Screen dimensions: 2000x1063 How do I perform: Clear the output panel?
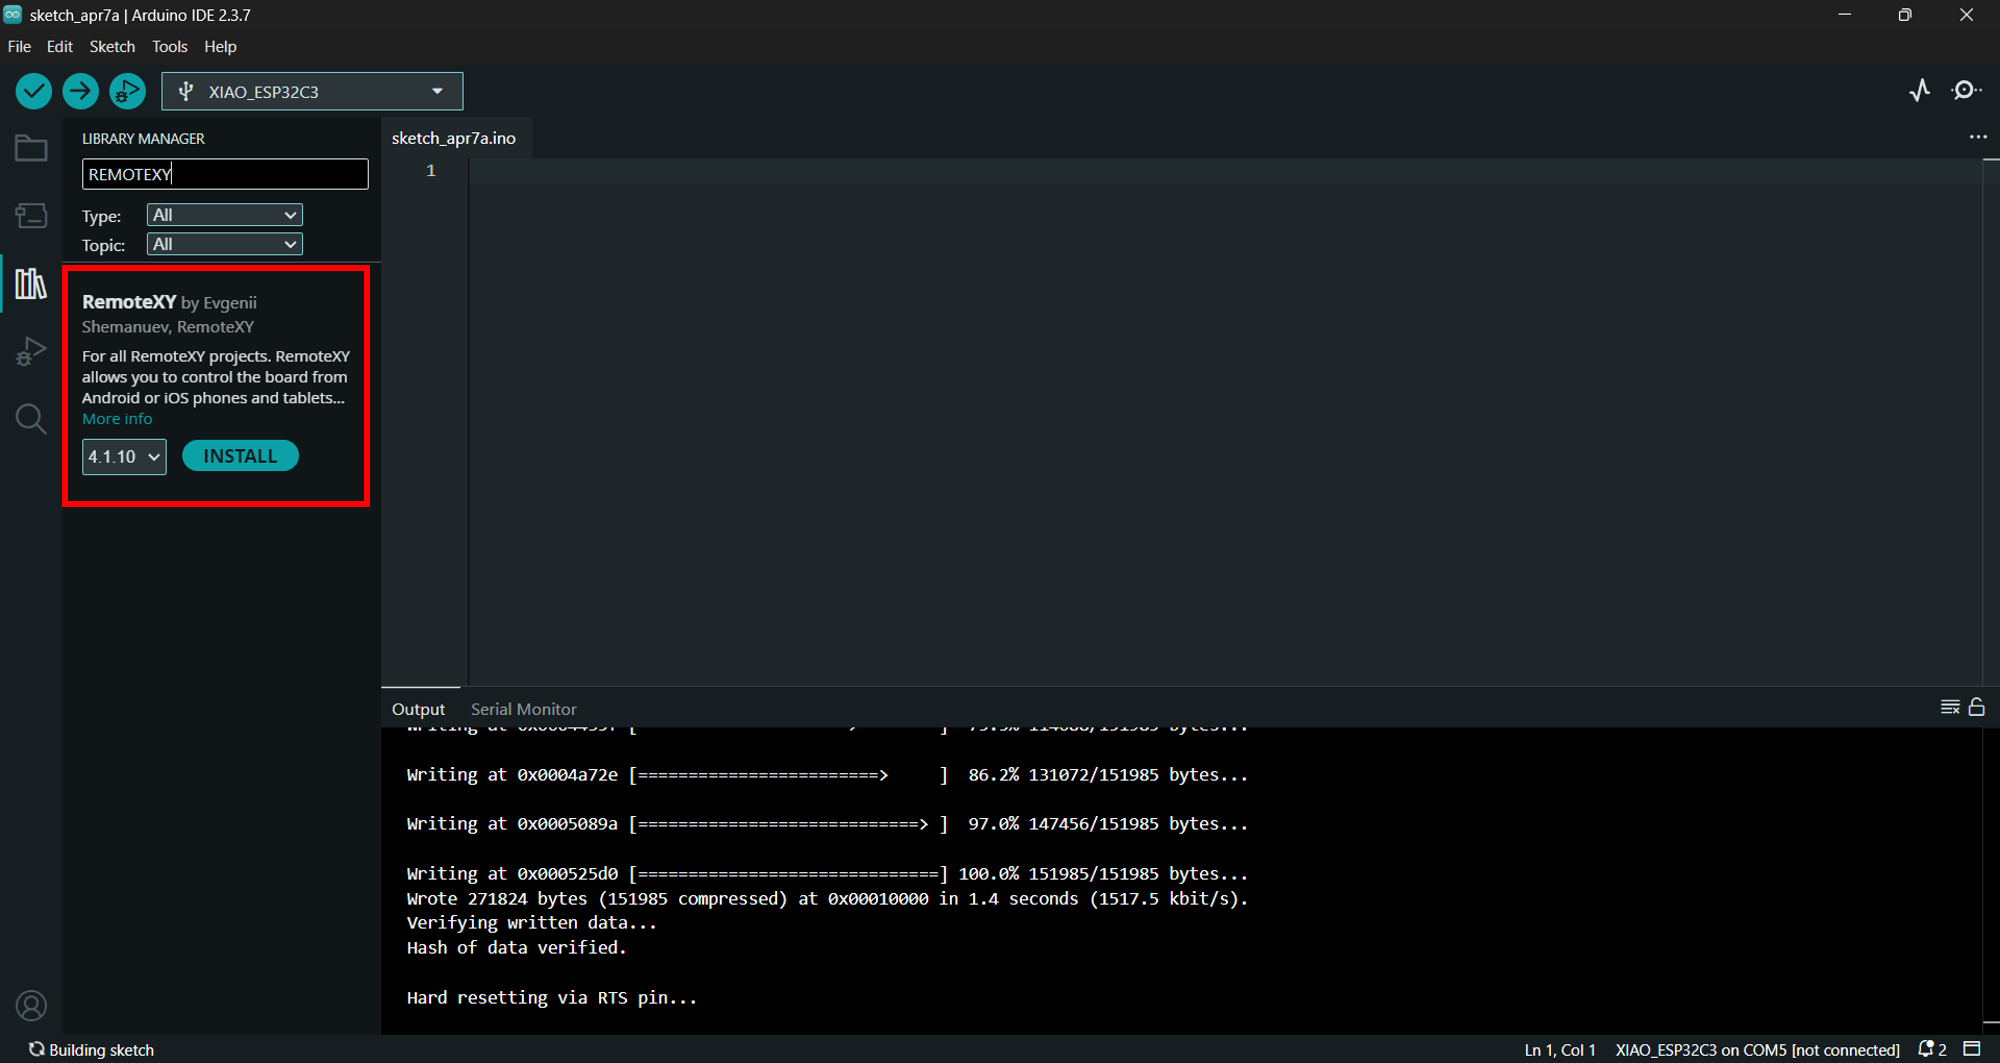pos(1950,708)
